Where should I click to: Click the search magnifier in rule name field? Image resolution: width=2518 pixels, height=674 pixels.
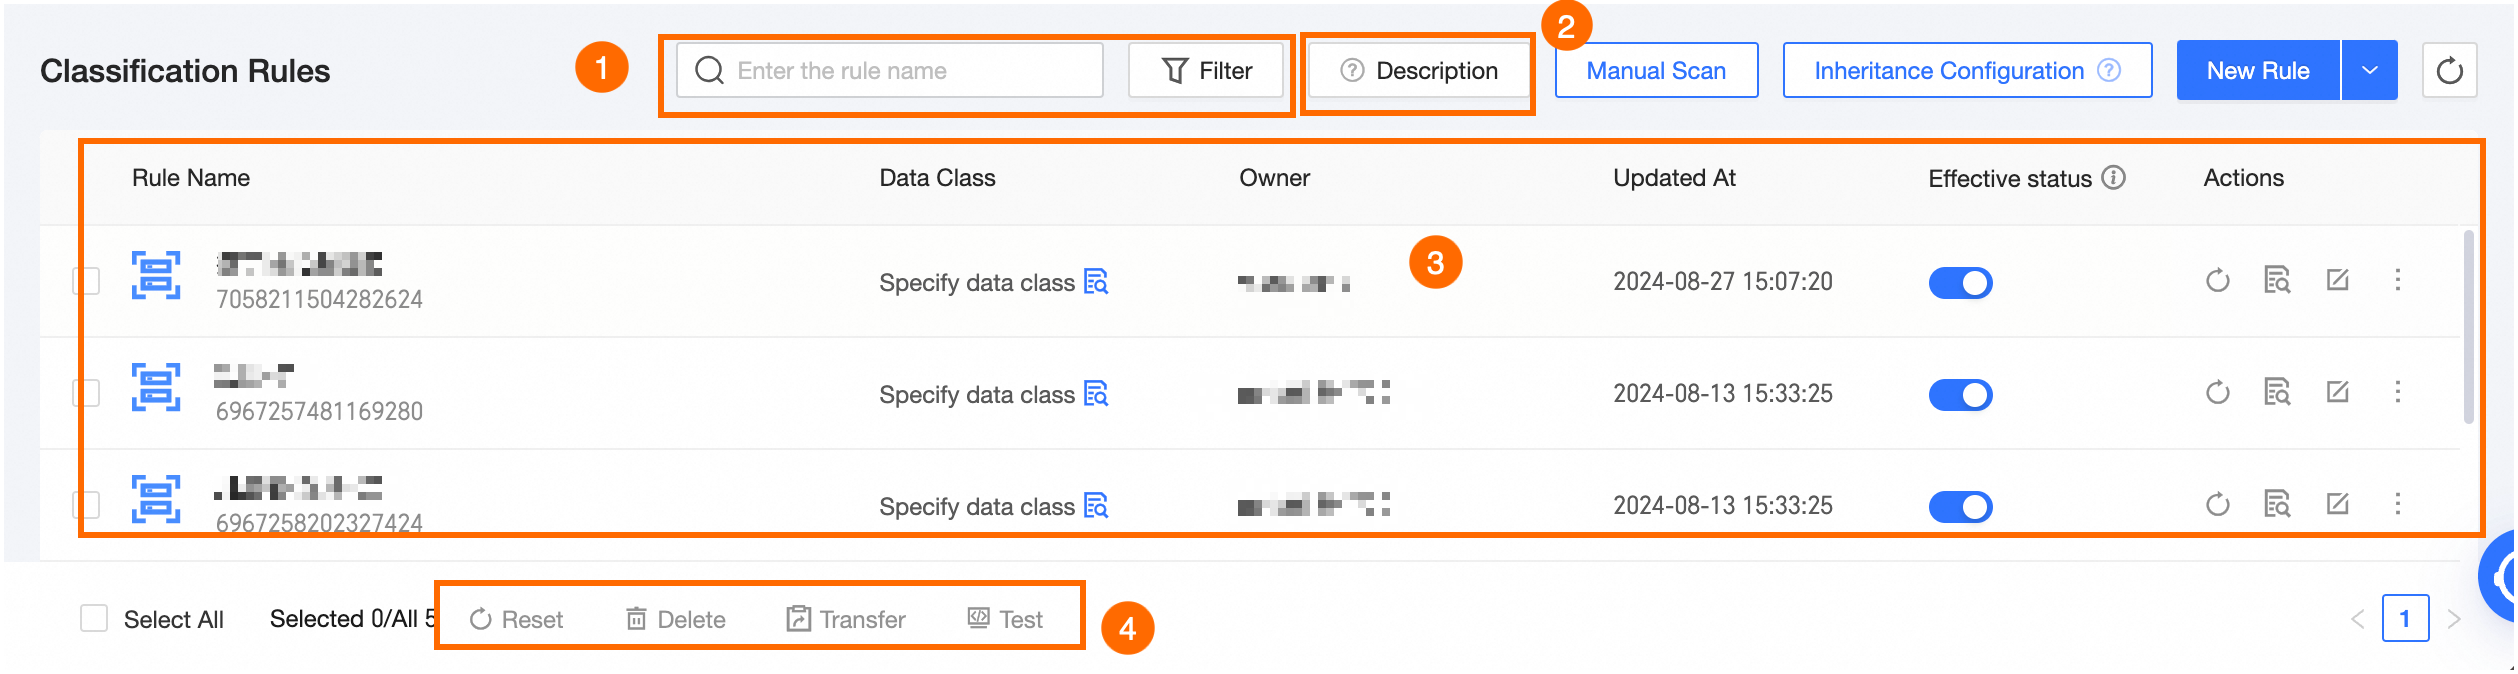pyautogui.click(x=710, y=70)
